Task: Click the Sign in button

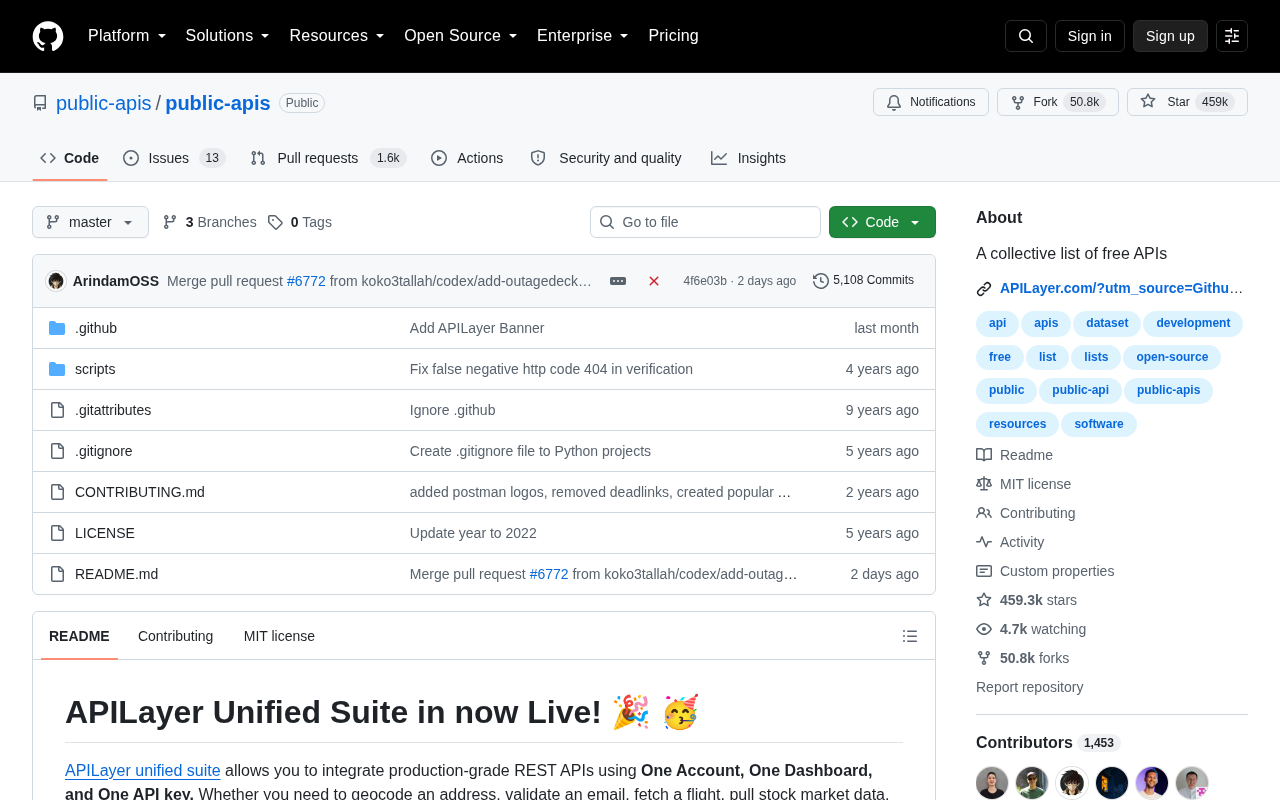Action: (x=1090, y=36)
